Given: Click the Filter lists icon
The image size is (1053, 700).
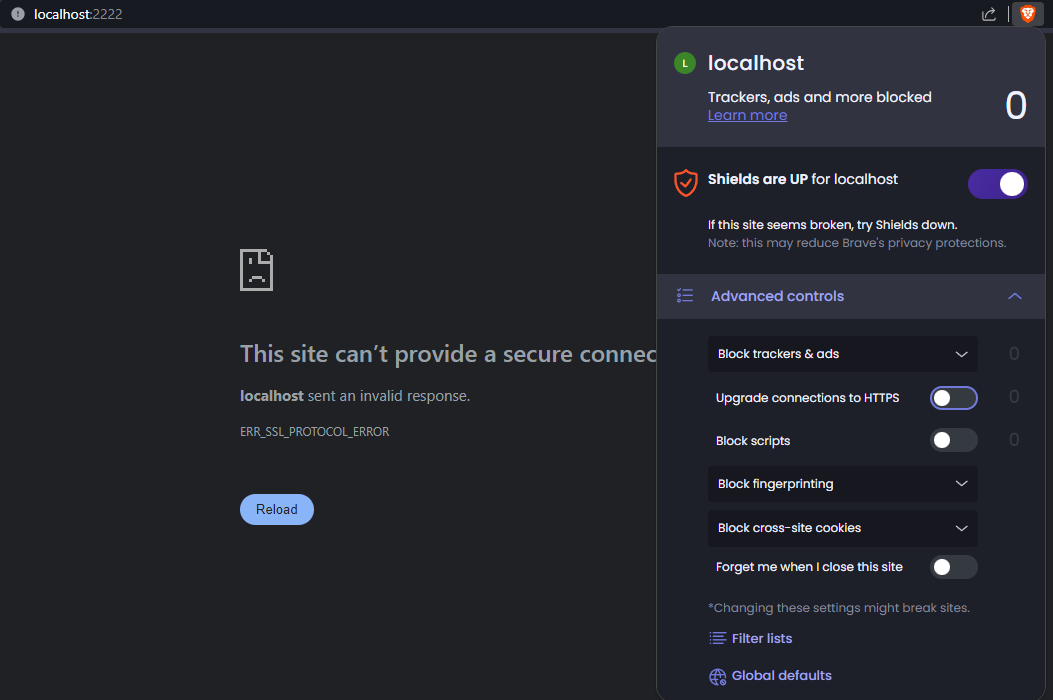Looking at the screenshot, I should pos(717,638).
